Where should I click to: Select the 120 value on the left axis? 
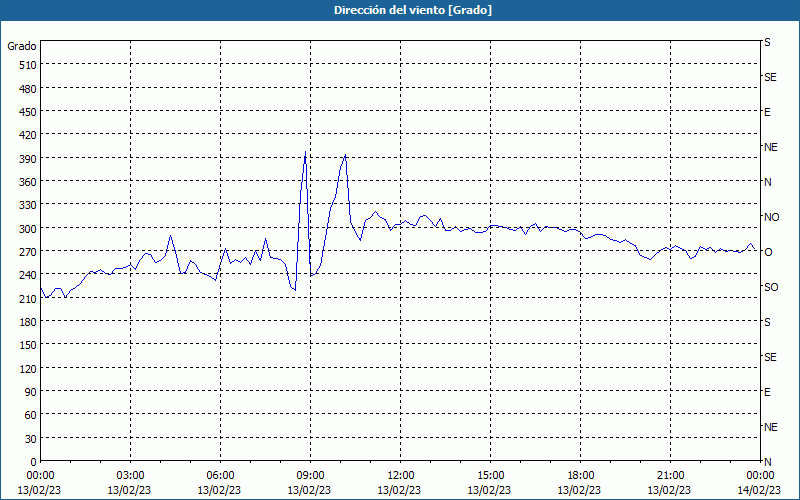(x=28, y=368)
